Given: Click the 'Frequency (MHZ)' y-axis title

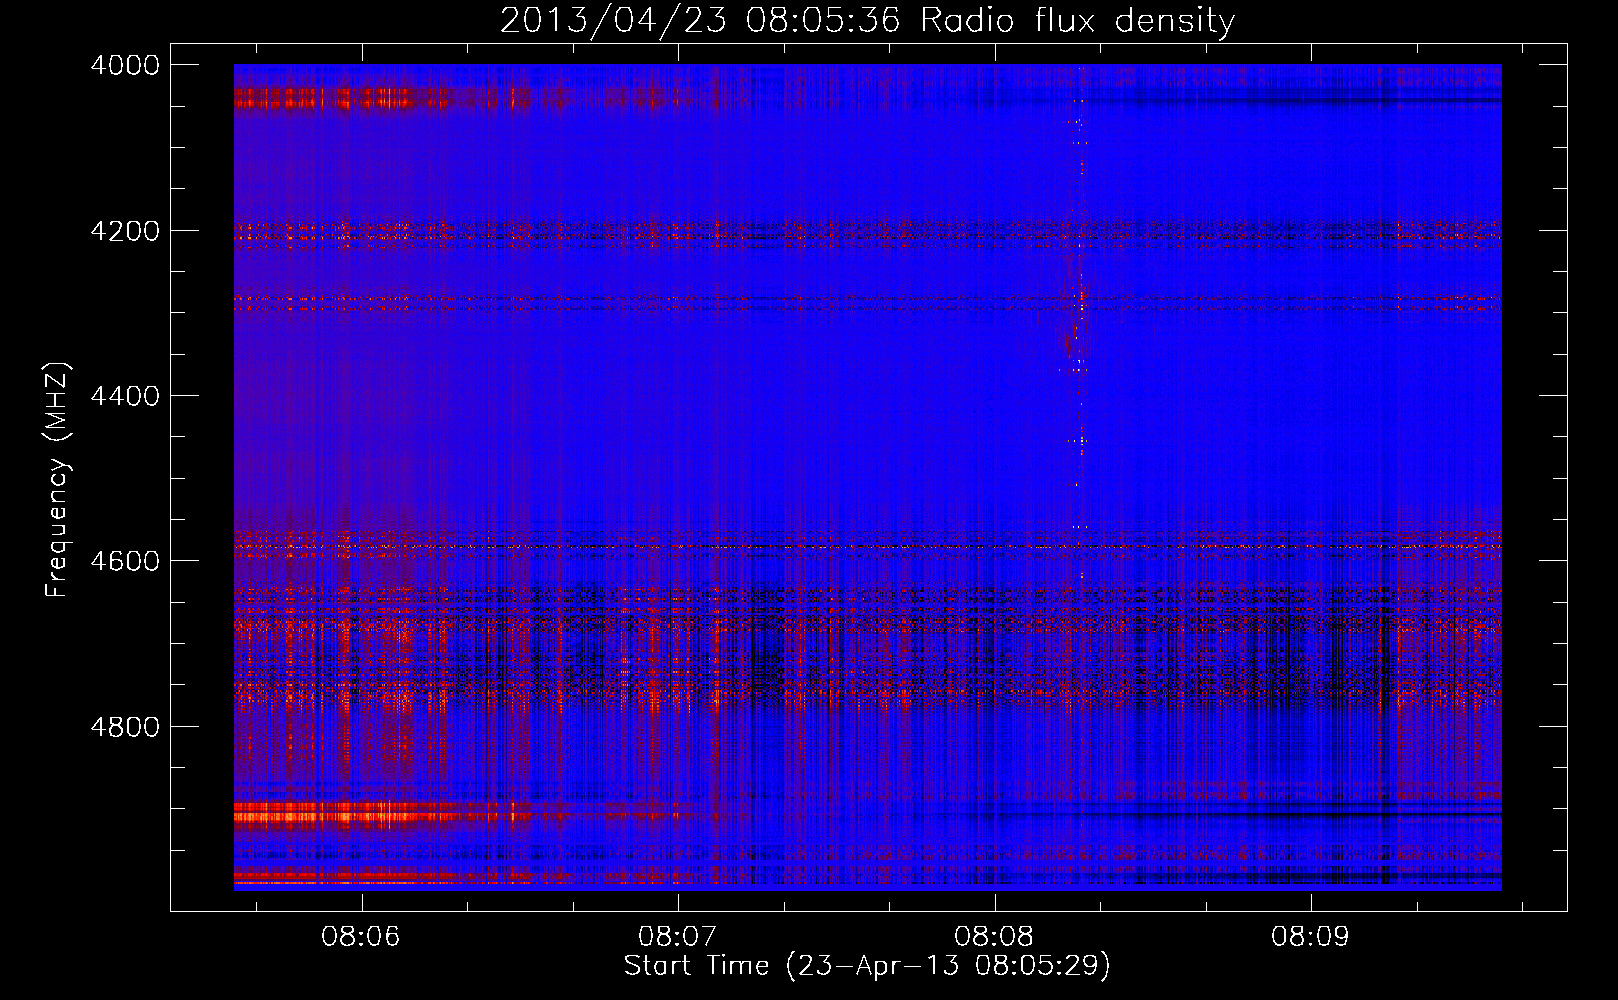Looking at the screenshot, I should tap(58, 480).
